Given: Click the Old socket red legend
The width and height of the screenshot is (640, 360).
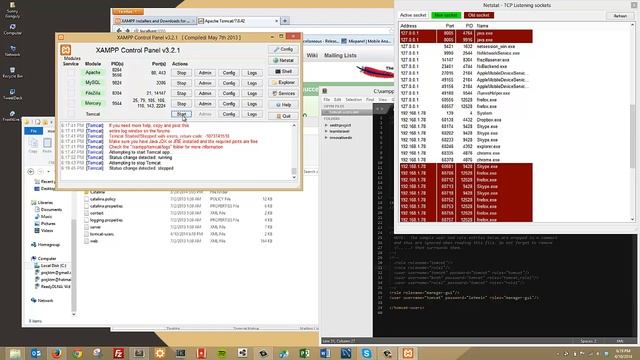Looking at the screenshot, I should [x=478, y=15].
